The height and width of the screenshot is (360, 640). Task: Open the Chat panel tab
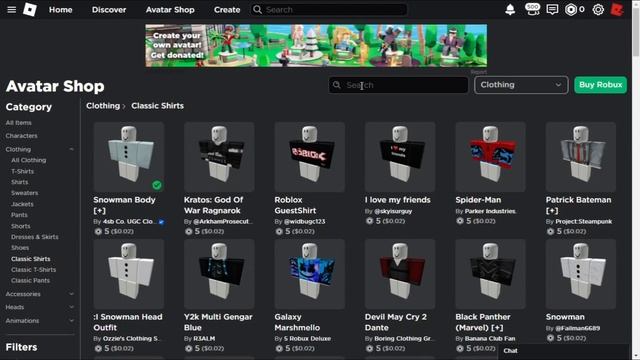(x=510, y=351)
